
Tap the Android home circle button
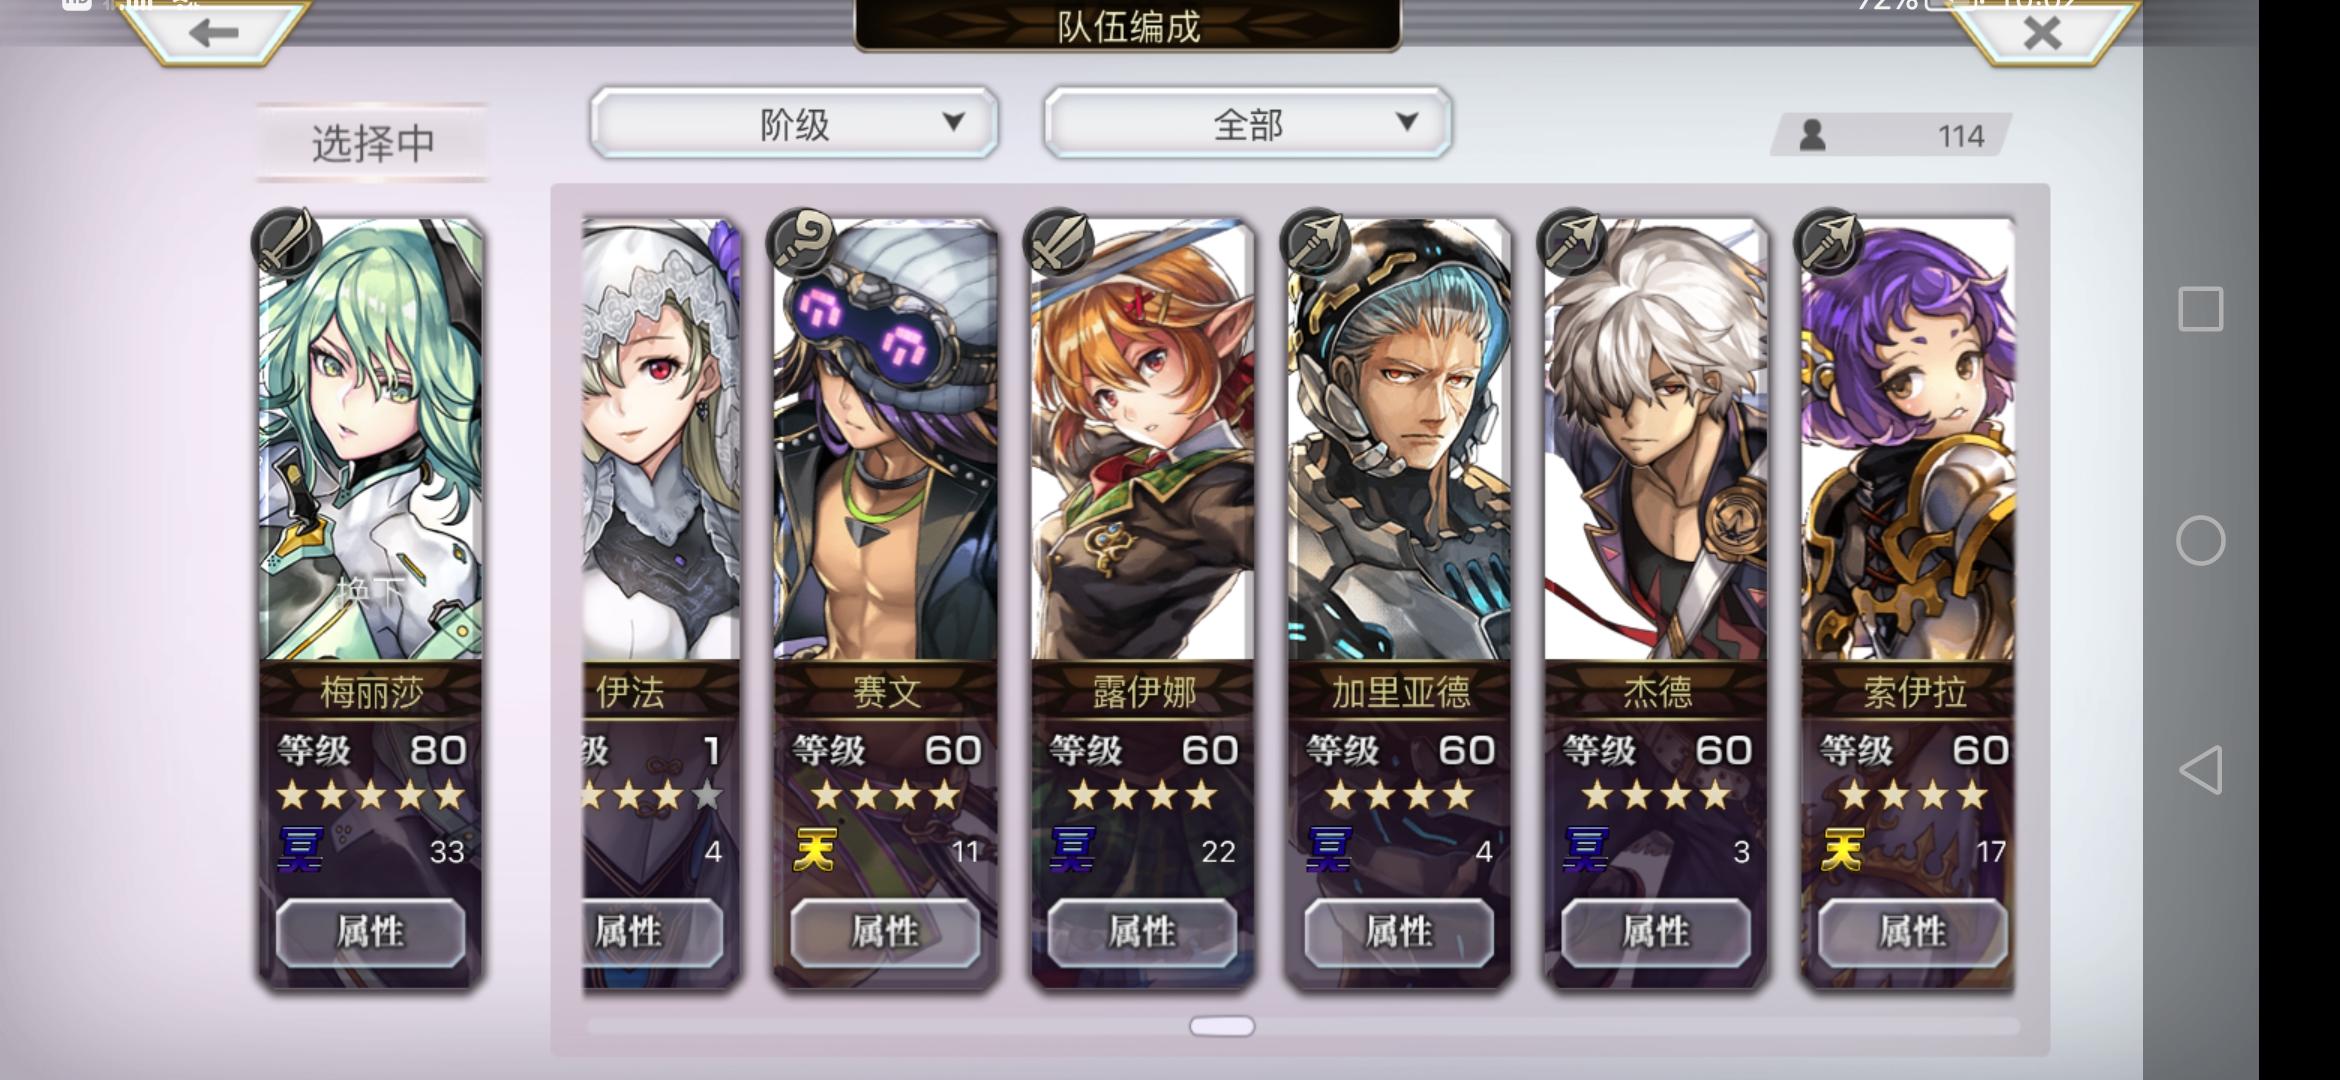click(2200, 541)
